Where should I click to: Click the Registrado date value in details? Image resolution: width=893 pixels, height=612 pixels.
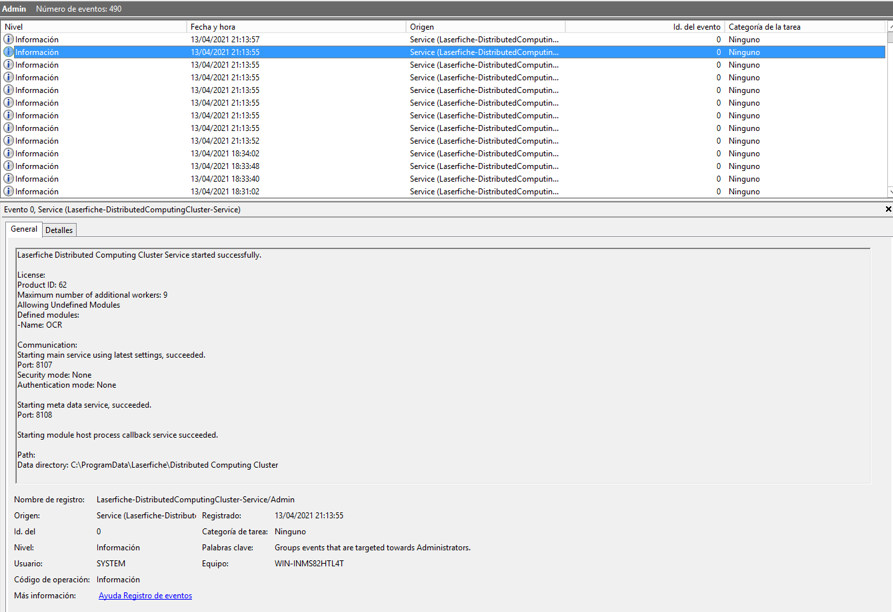click(309, 515)
